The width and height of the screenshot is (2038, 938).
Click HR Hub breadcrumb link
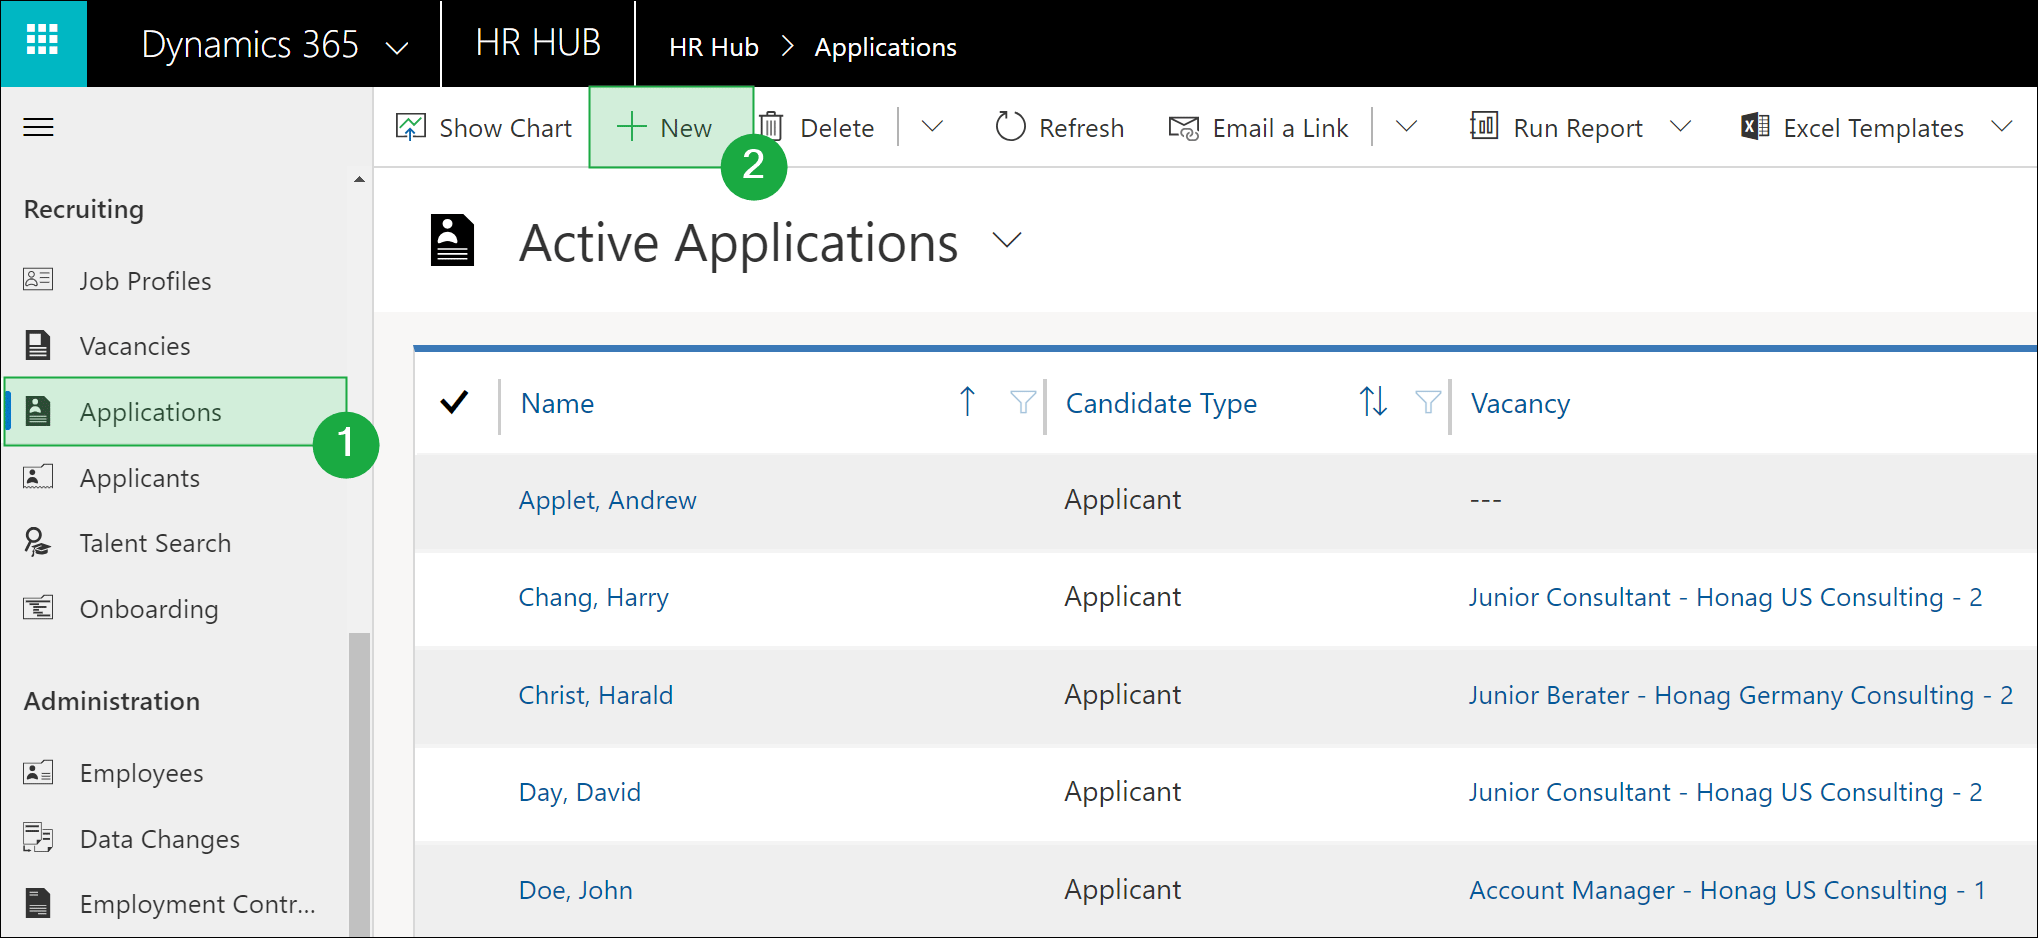(714, 47)
